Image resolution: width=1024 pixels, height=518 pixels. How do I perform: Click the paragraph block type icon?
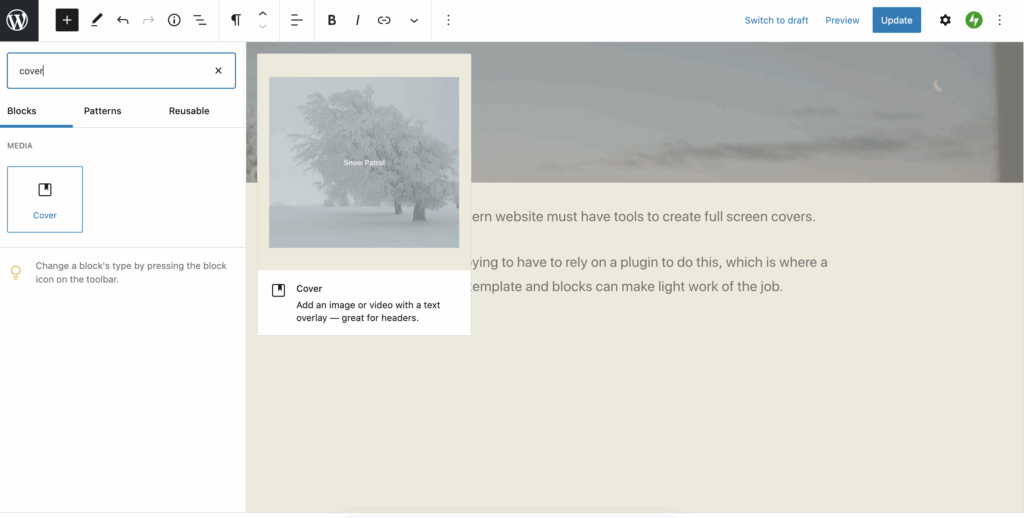click(236, 20)
